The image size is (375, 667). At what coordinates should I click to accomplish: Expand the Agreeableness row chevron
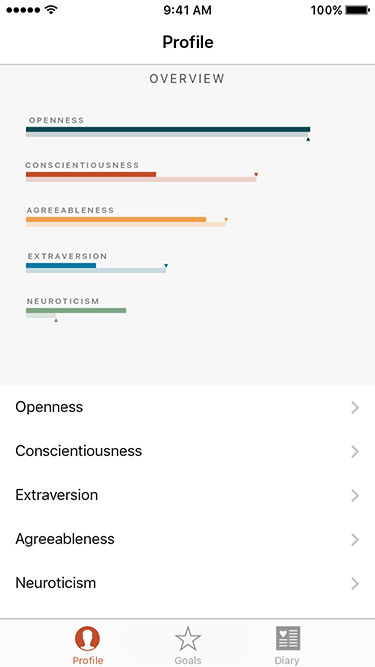pyautogui.click(x=355, y=540)
